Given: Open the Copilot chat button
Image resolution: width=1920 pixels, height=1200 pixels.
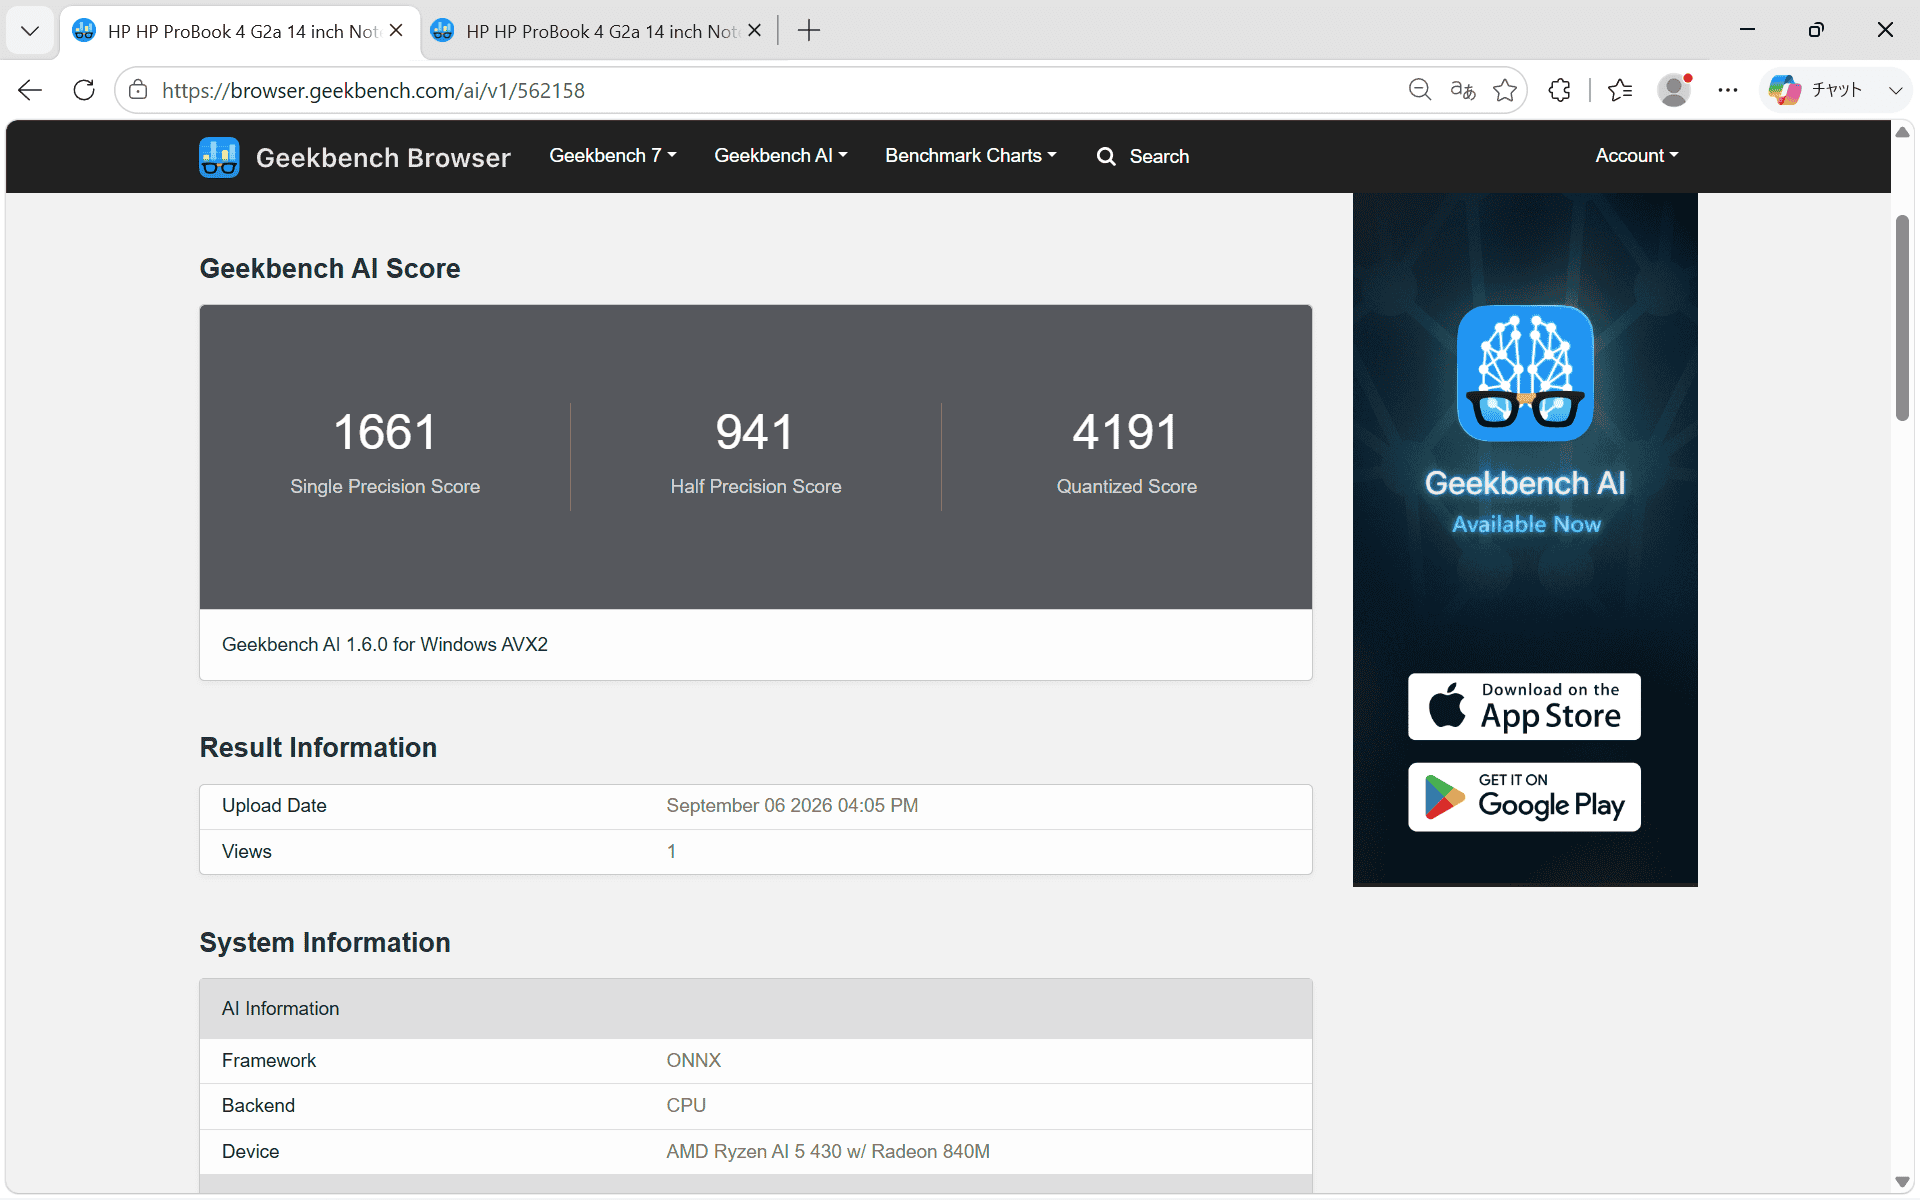Looking at the screenshot, I should (x=1816, y=90).
